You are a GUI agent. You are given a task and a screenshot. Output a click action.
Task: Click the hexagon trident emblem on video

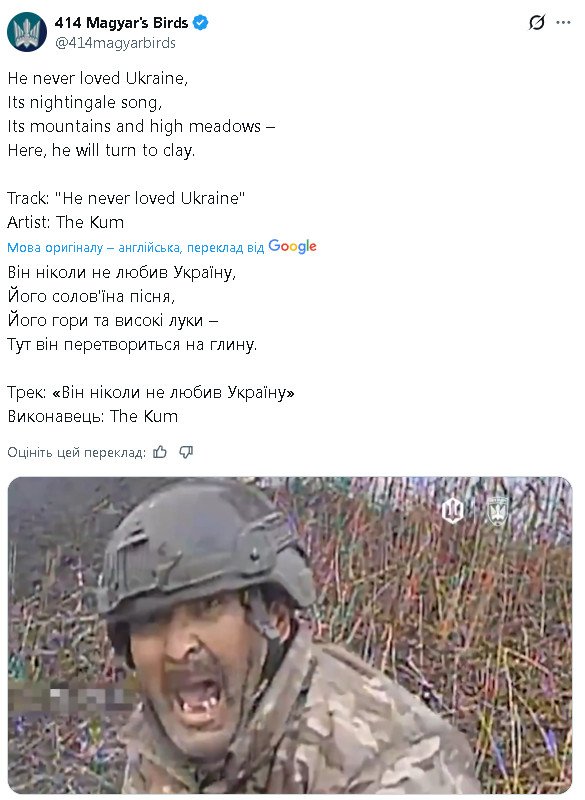pos(452,510)
